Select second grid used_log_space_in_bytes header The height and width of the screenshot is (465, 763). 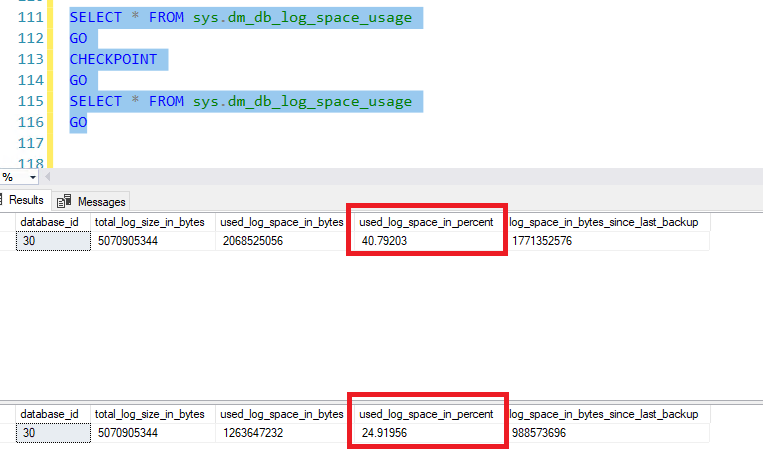pos(282,414)
